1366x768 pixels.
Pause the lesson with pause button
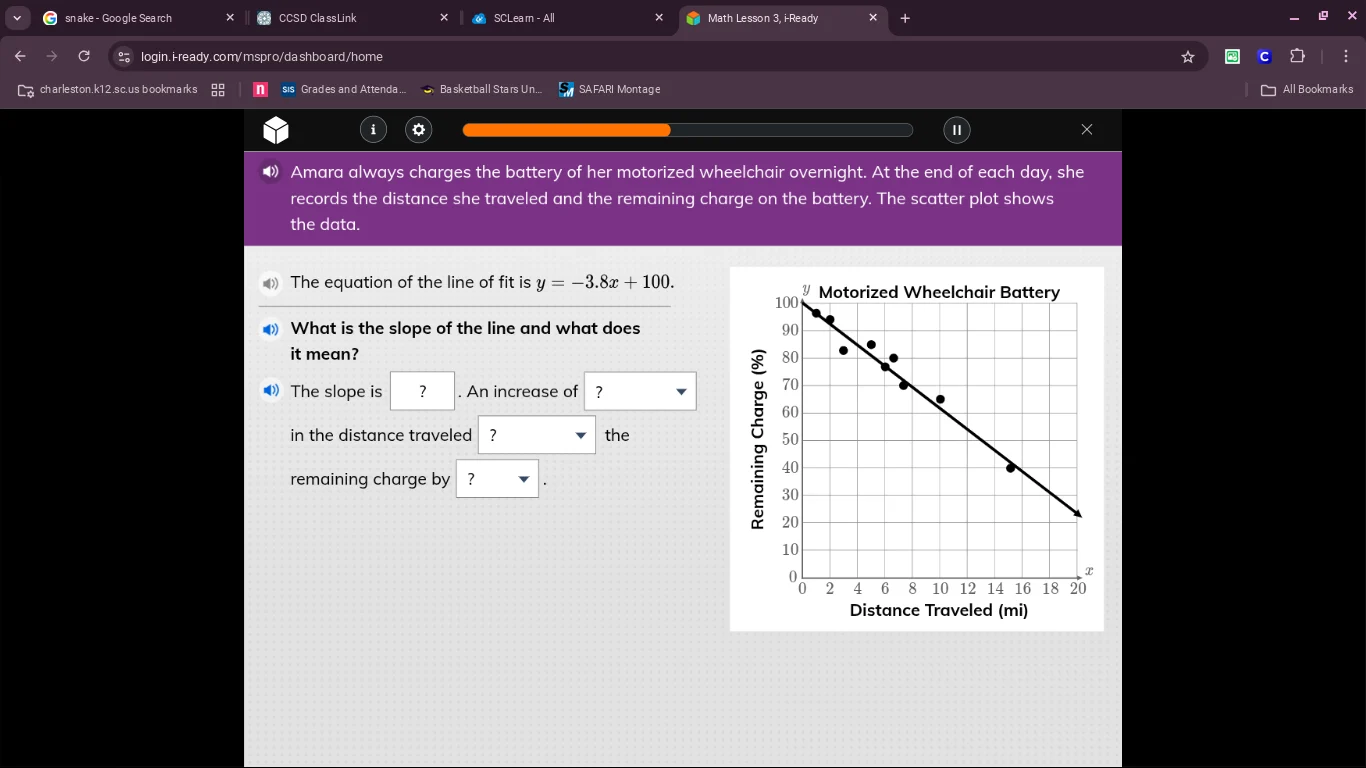[x=956, y=130]
